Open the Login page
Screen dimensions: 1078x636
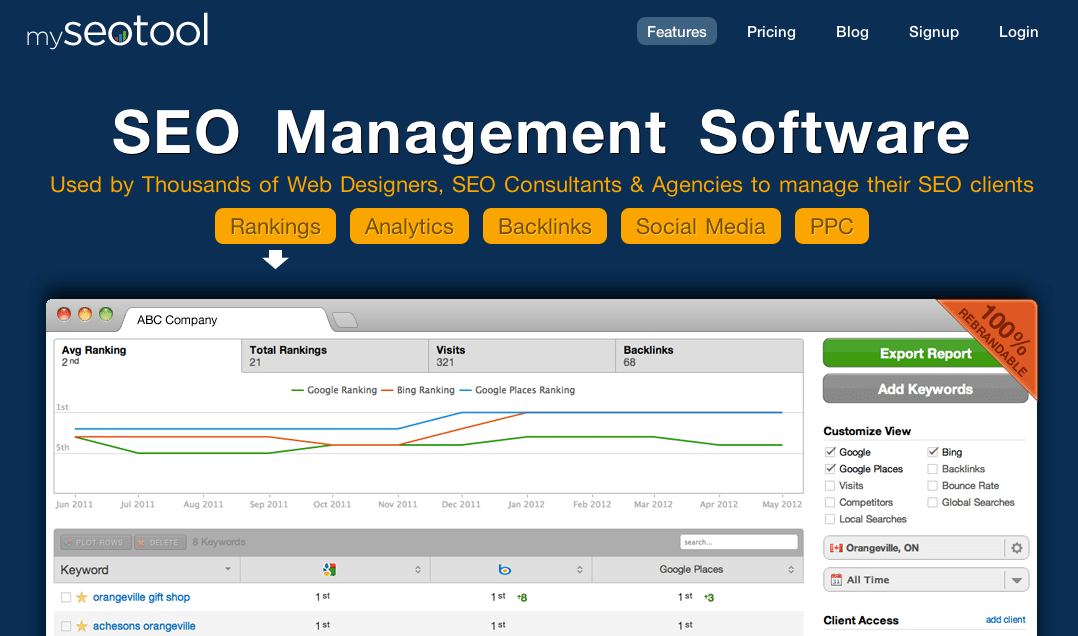click(1019, 32)
